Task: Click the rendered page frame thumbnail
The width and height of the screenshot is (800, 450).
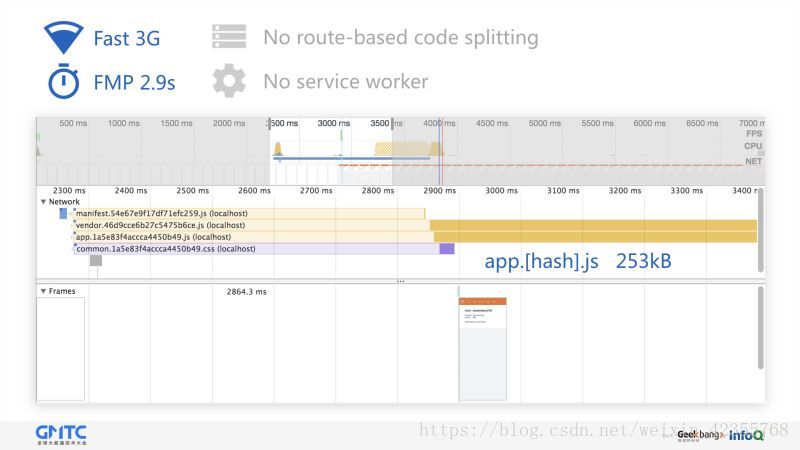Action: pos(483,348)
